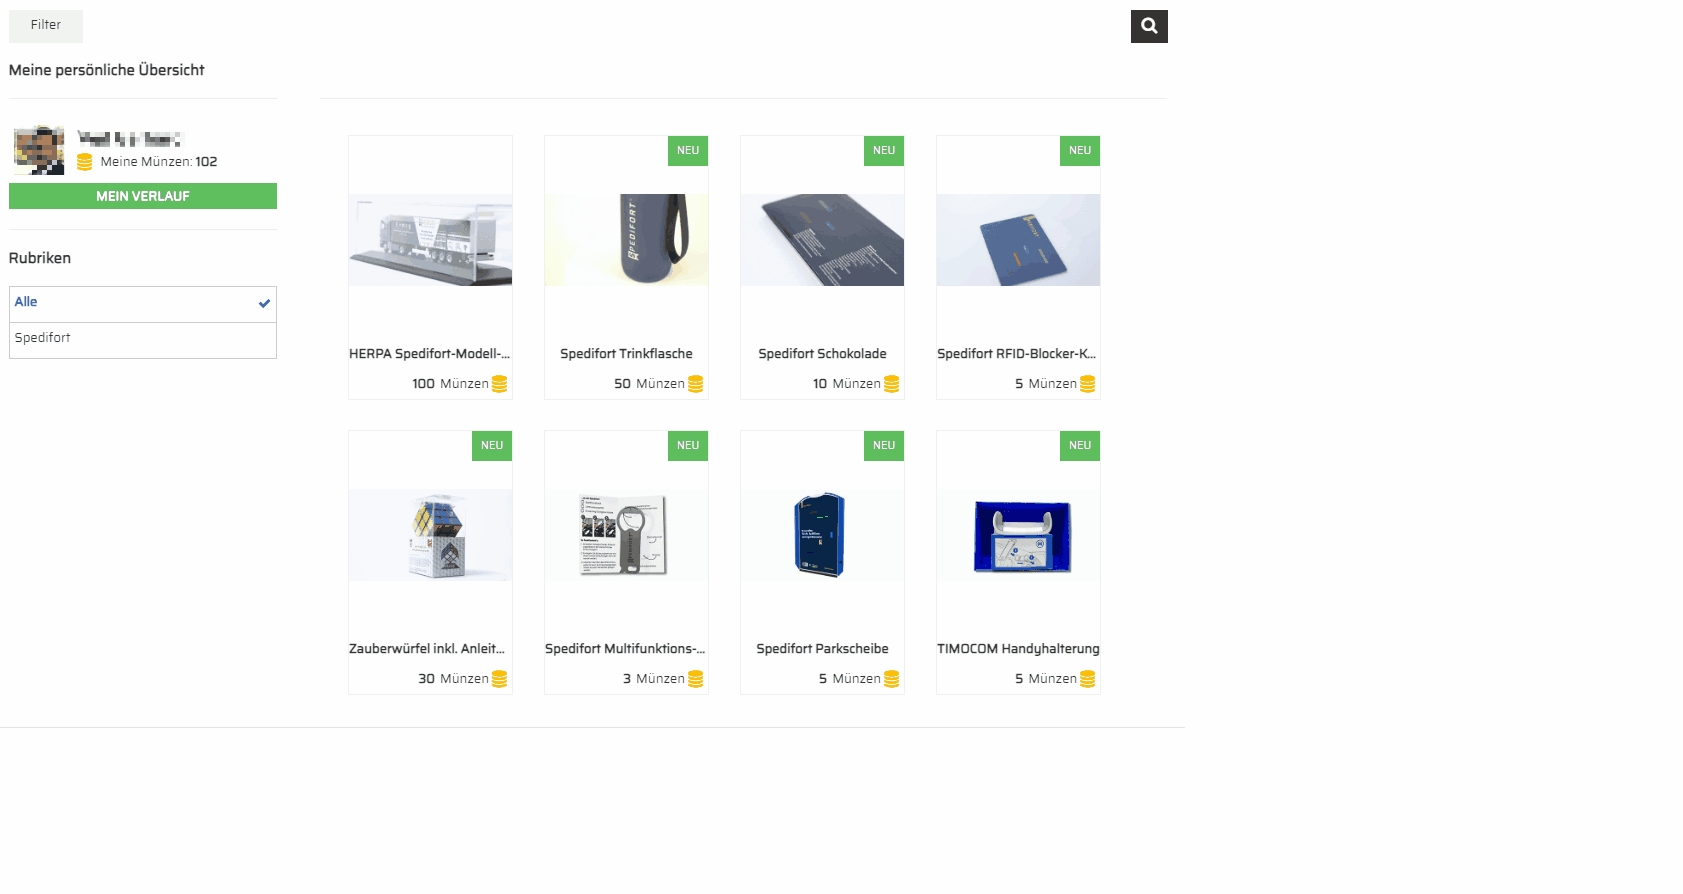
Task: Click the coin icon at 50 Münzen
Action: tap(695, 384)
